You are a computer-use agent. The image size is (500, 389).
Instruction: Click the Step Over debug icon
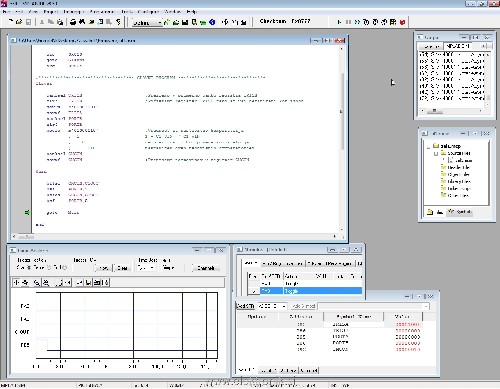[375, 22]
